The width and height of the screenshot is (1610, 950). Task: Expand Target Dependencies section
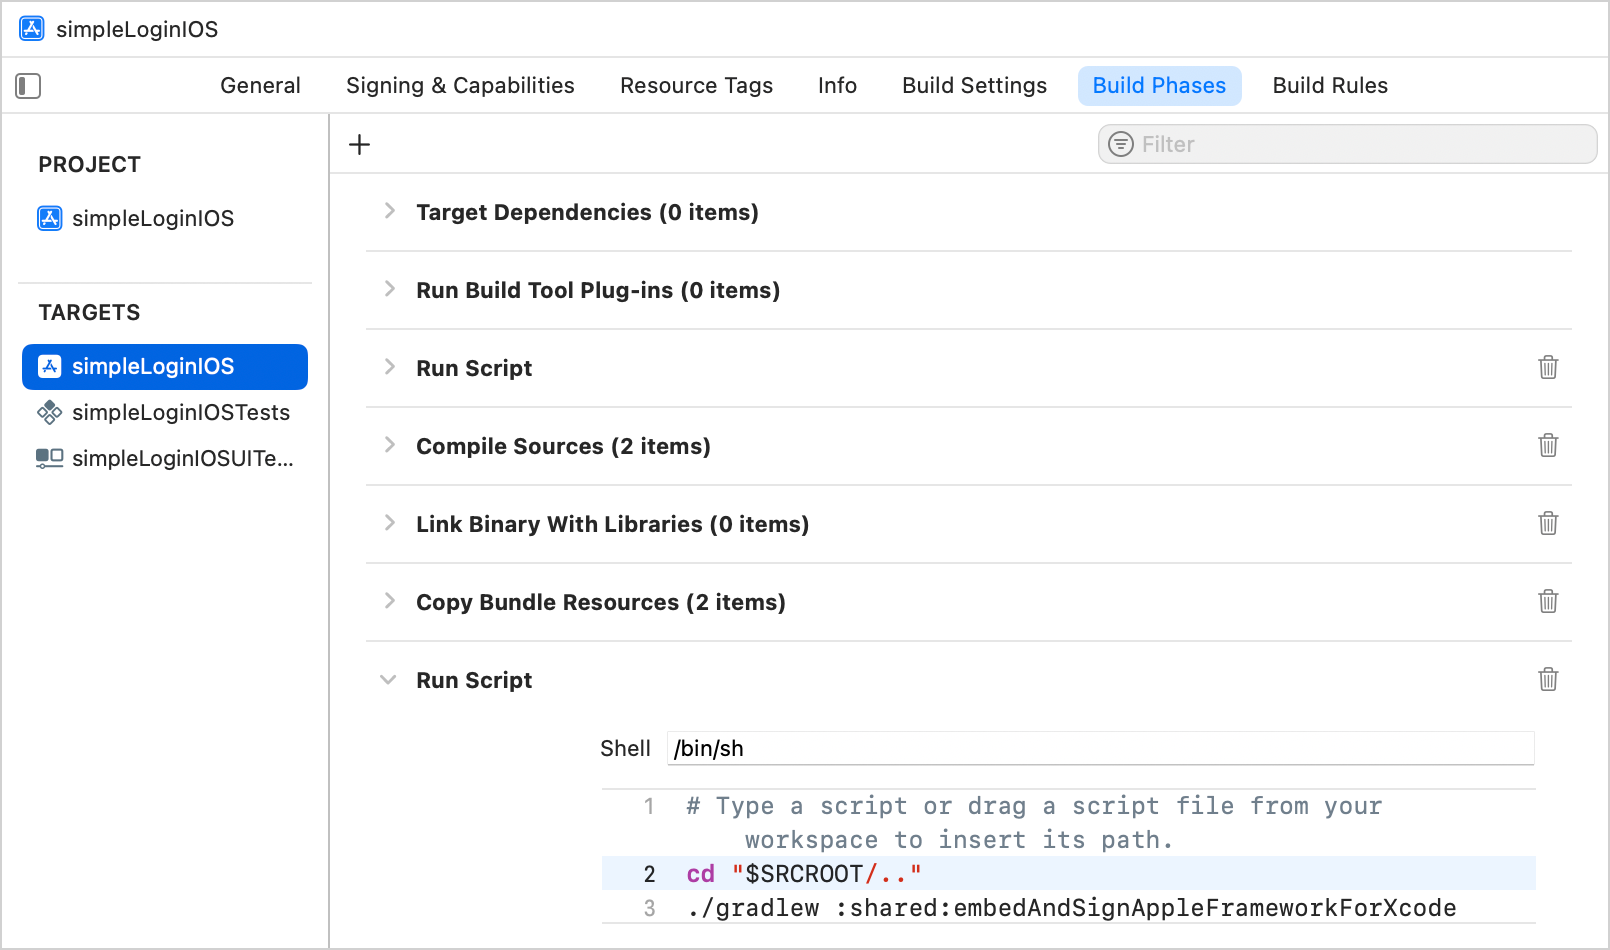[390, 211]
